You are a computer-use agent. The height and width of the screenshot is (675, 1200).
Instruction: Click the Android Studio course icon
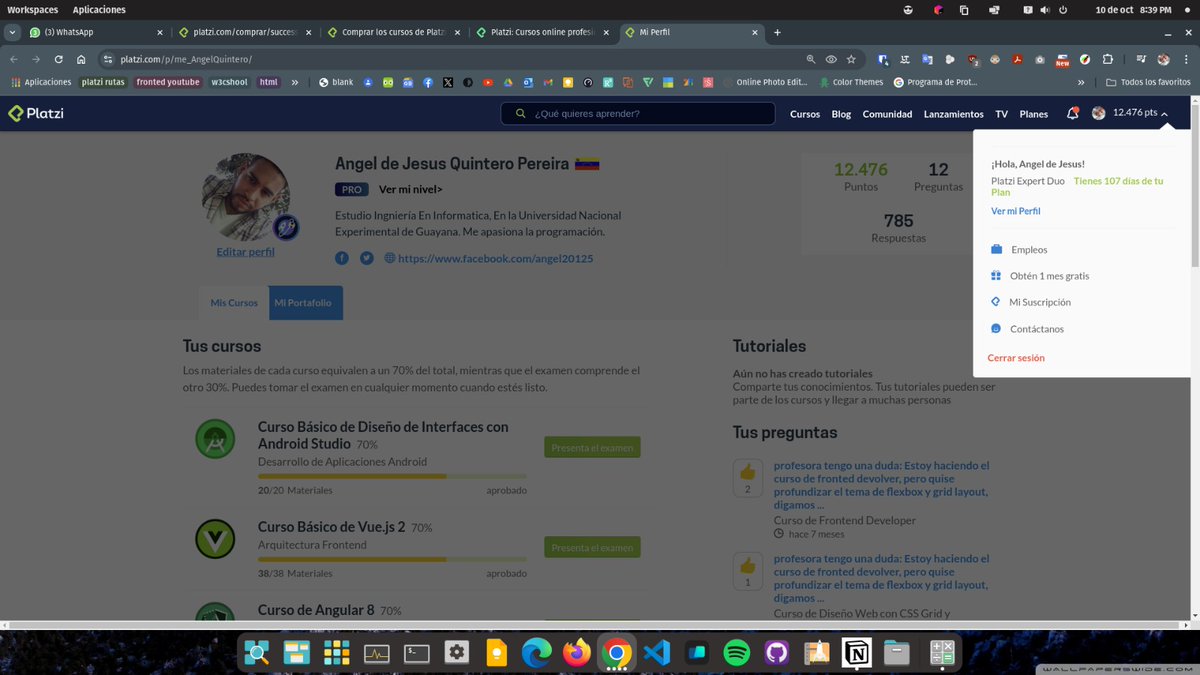[x=215, y=439]
